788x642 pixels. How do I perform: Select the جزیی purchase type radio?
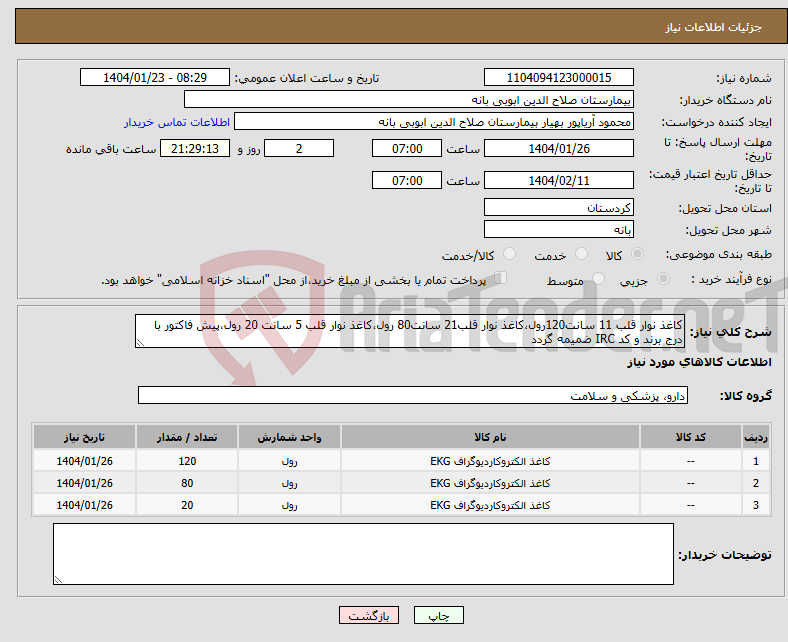[663, 279]
